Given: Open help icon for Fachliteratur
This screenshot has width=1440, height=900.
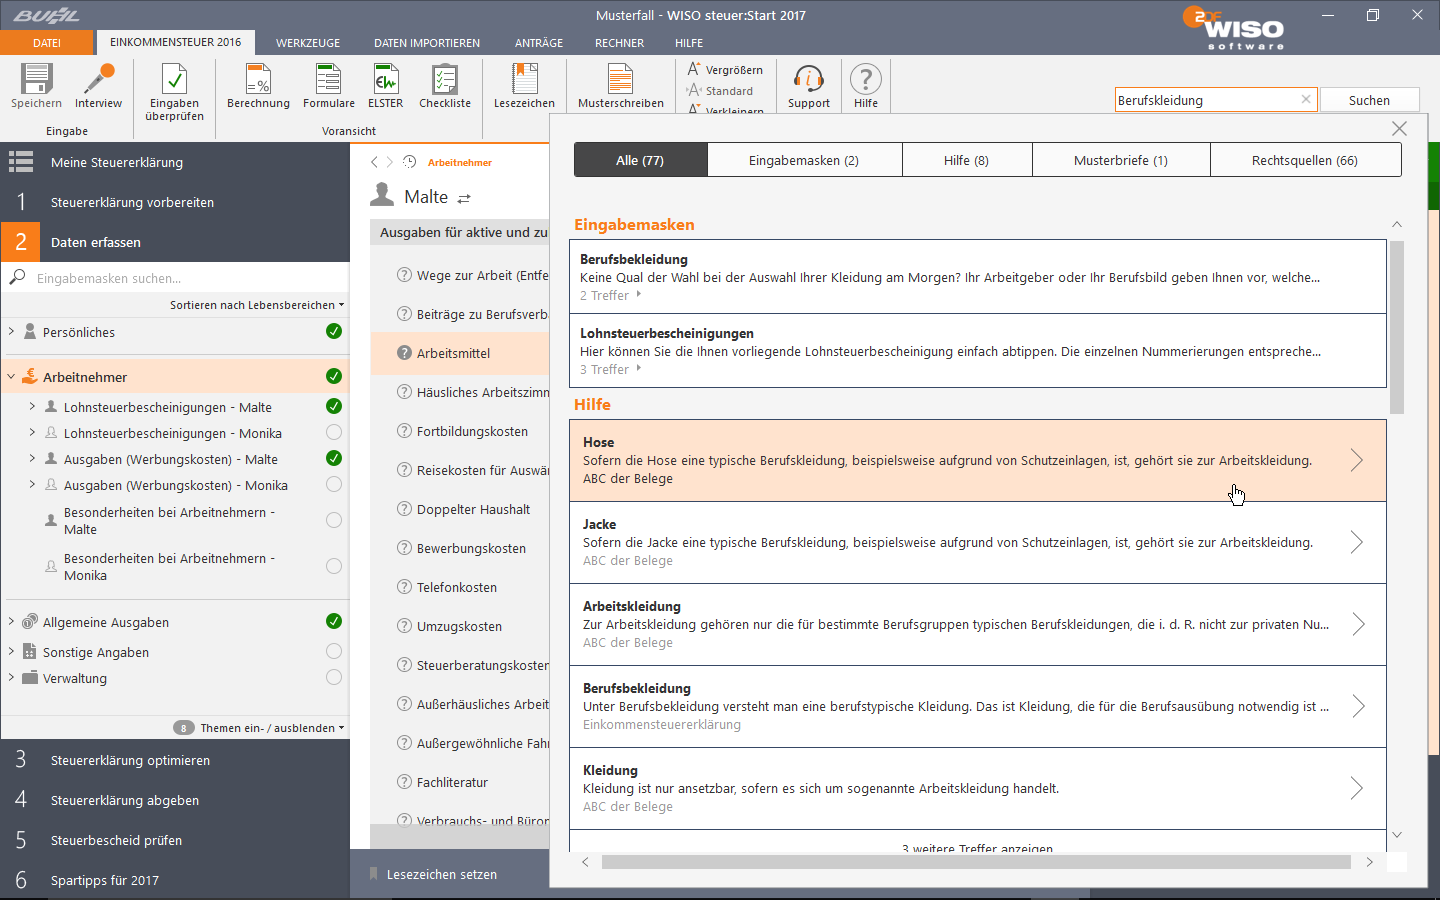Looking at the screenshot, I should [x=404, y=782].
